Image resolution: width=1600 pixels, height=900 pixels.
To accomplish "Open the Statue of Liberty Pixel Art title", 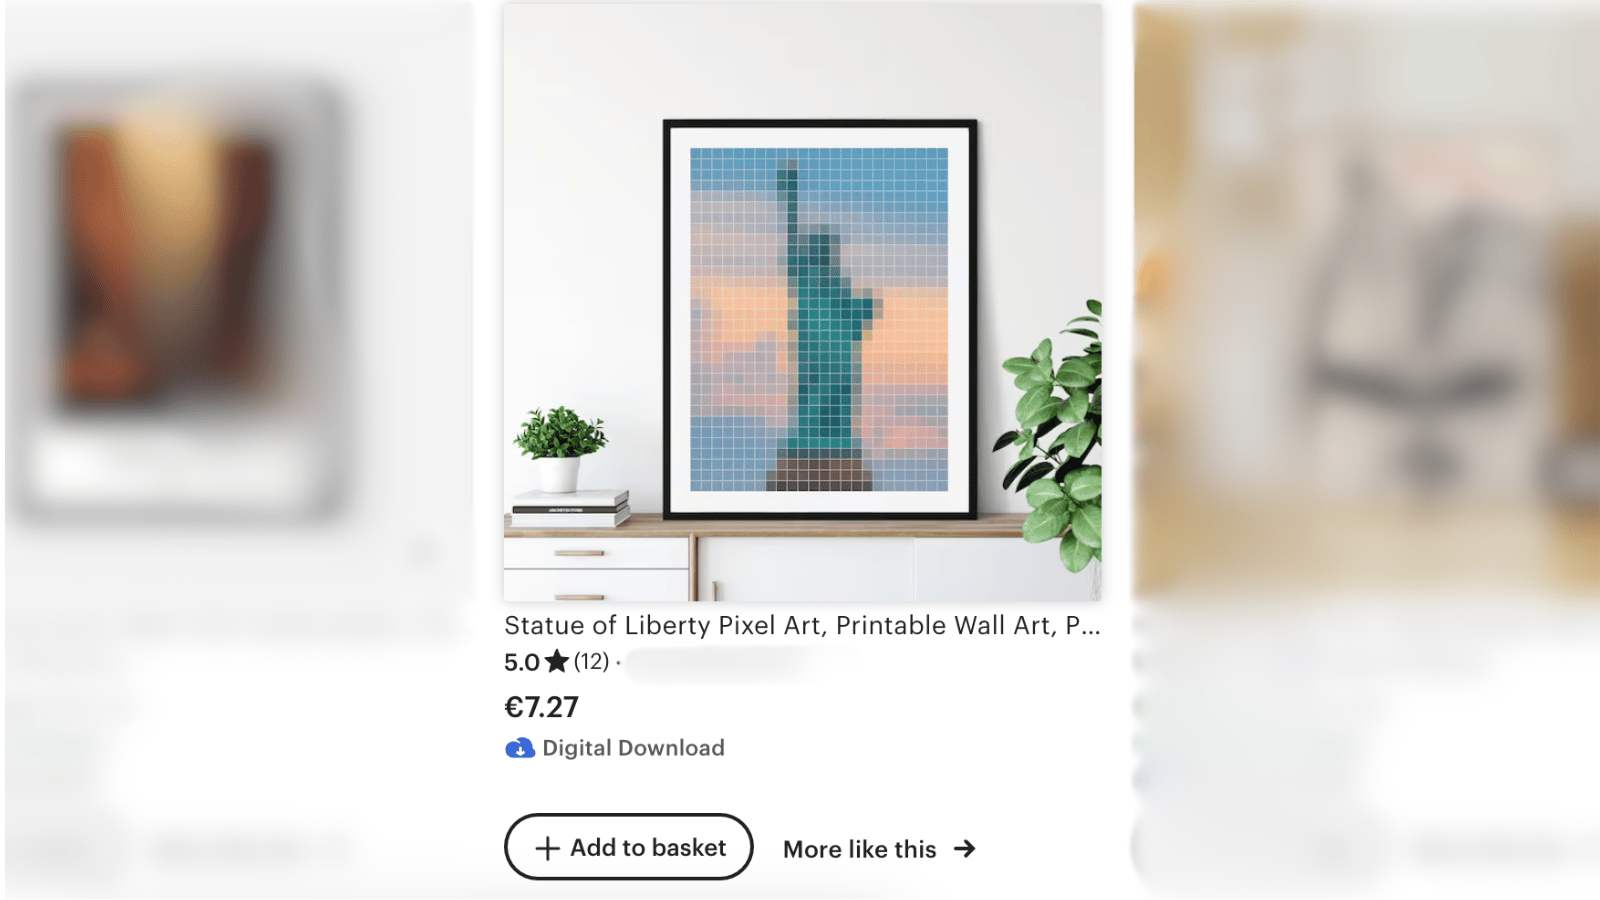I will (x=802, y=625).
